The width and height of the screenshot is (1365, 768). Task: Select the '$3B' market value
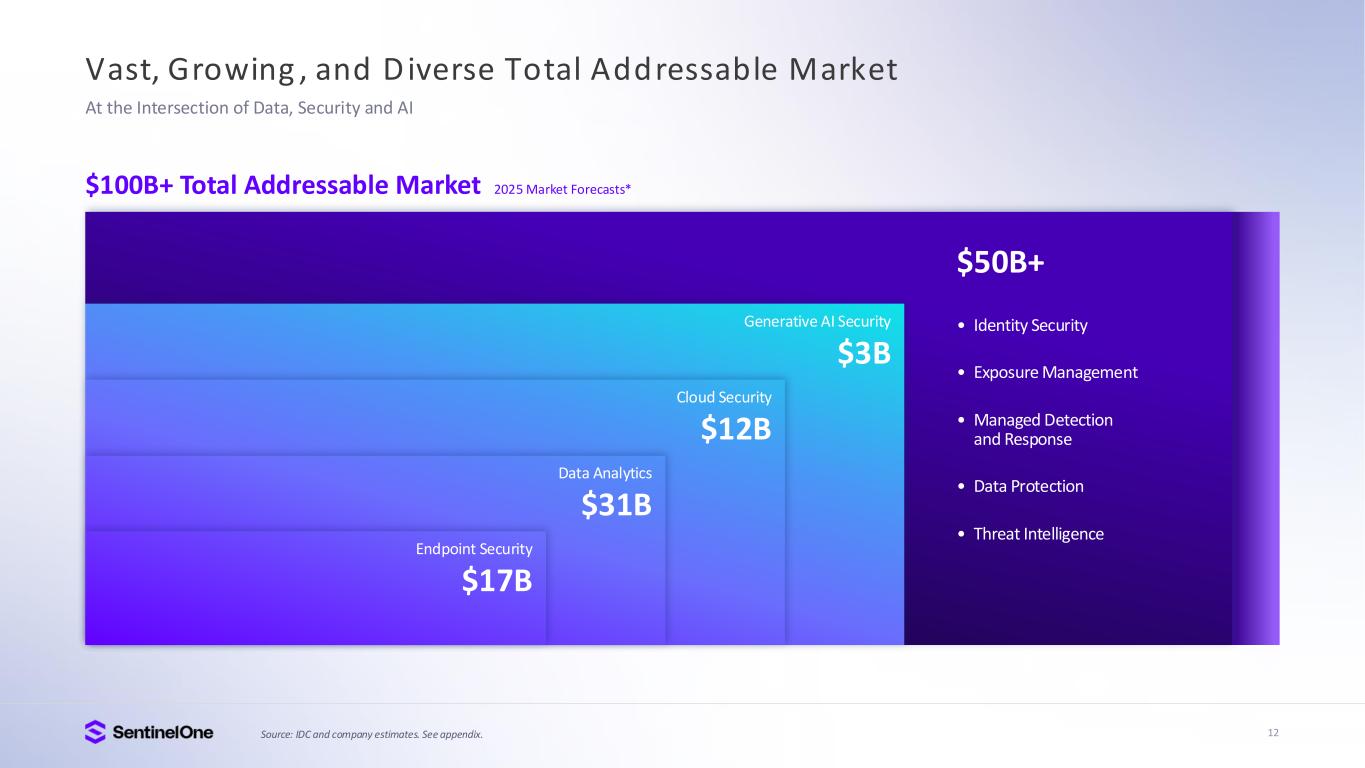(x=864, y=353)
